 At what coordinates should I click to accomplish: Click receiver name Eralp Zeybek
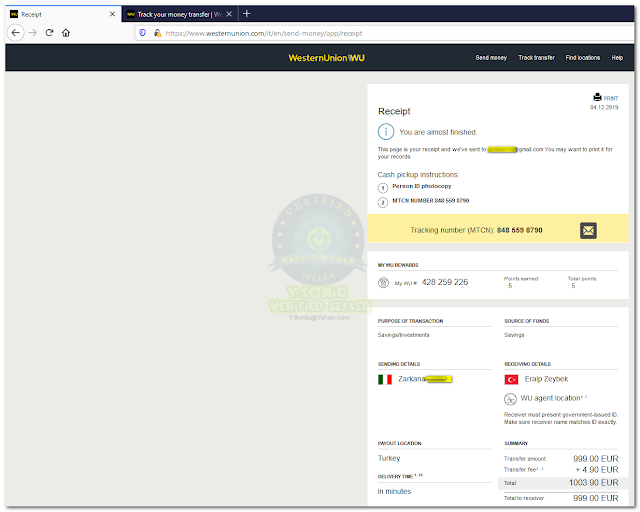coord(546,379)
